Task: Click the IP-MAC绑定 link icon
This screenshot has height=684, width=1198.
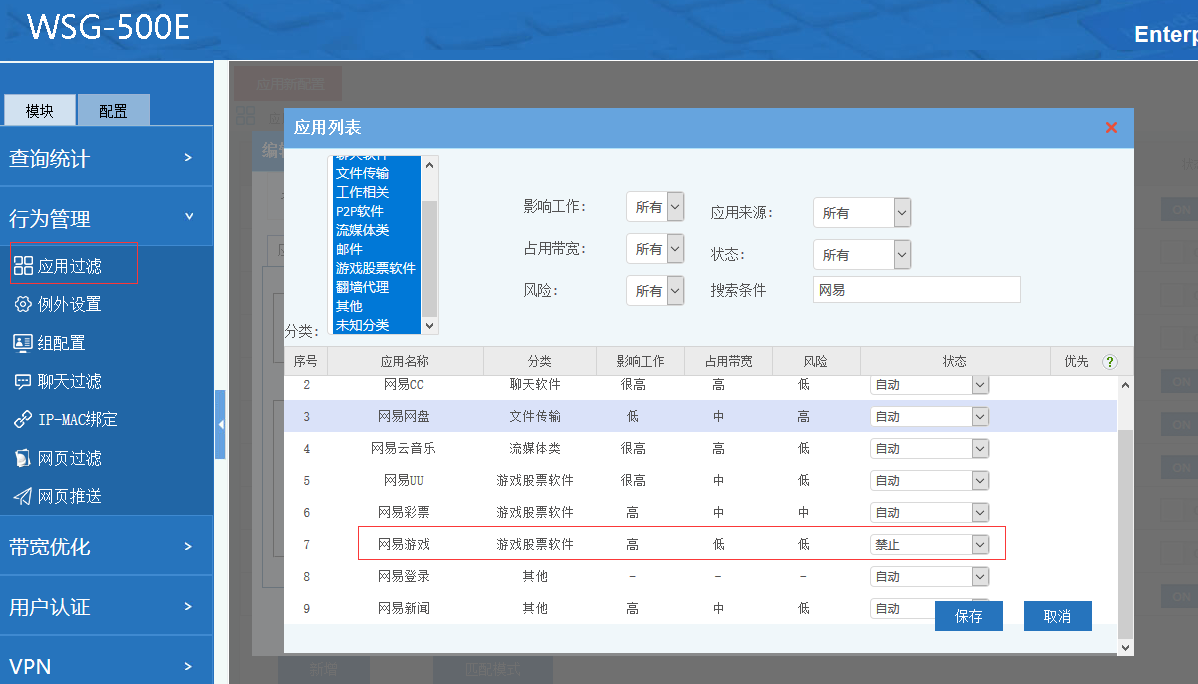Action: click(x=23, y=420)
